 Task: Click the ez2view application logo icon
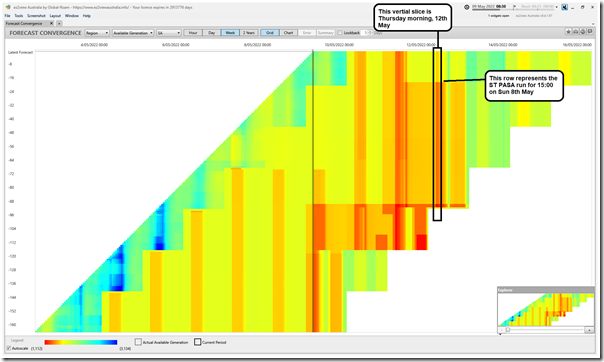pyautogui.click(x=8, y=7)
